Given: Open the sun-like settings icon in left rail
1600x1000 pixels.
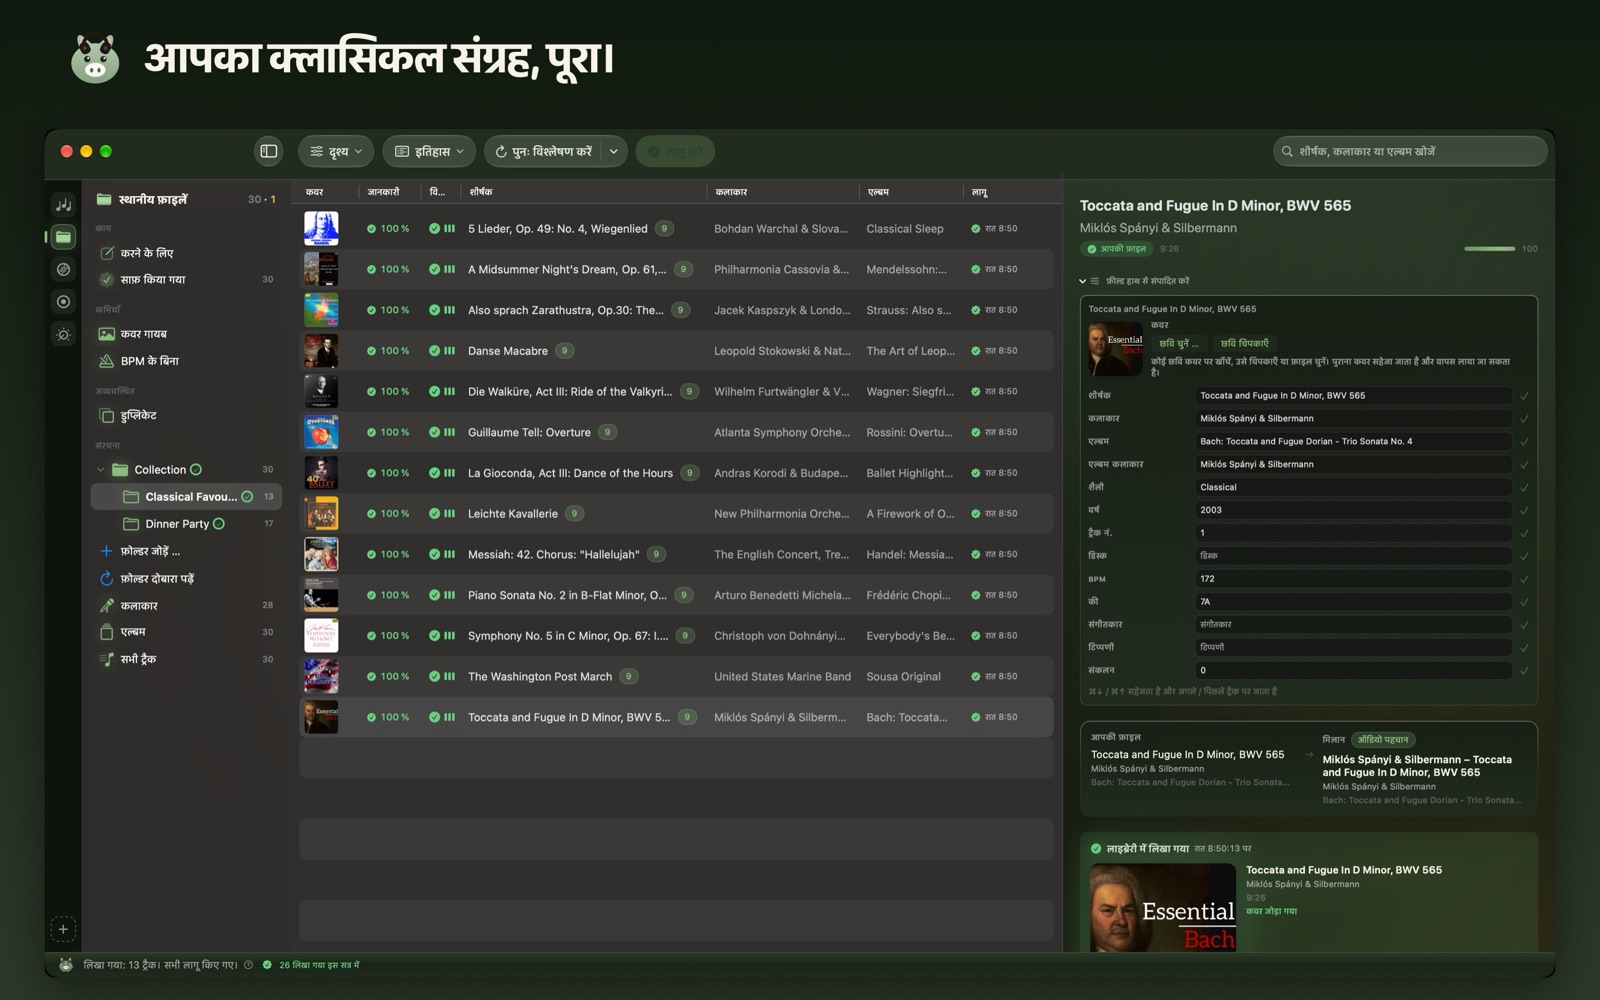Looking at the screenshot, I should (63, 335).
